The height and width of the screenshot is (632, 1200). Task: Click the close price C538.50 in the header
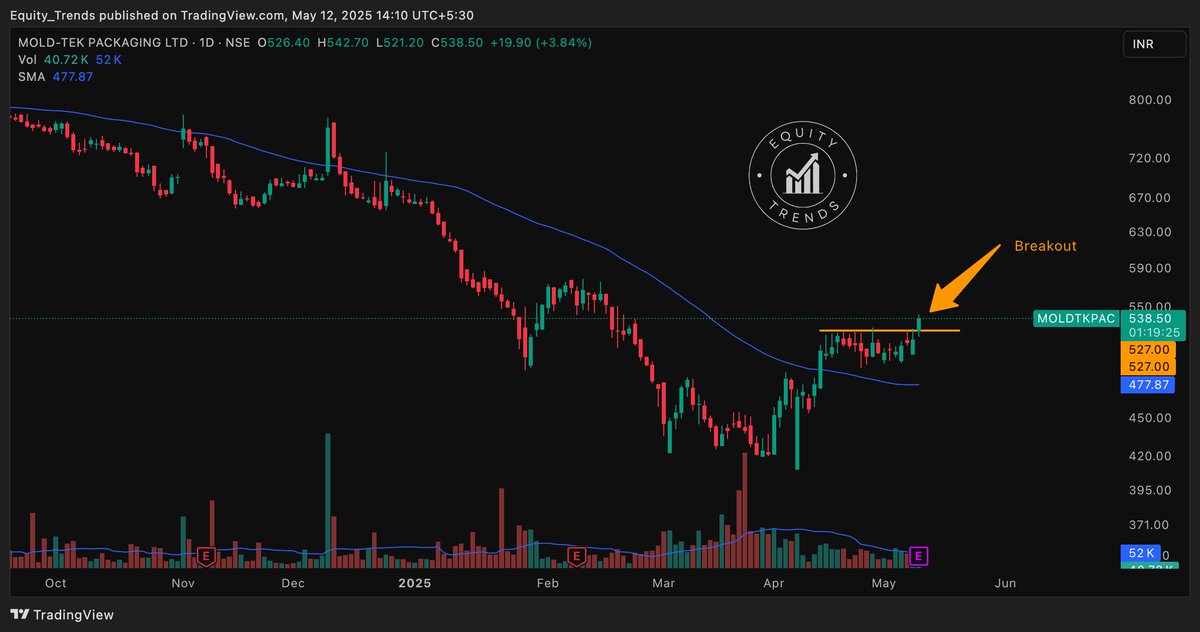pyautogui.click(x=458, y=43)
